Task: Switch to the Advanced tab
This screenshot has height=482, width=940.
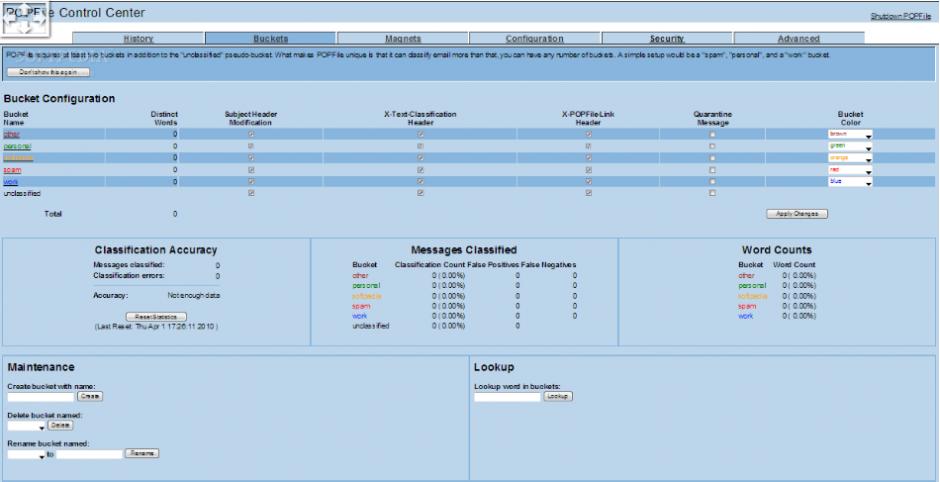Action: (799, 38)
